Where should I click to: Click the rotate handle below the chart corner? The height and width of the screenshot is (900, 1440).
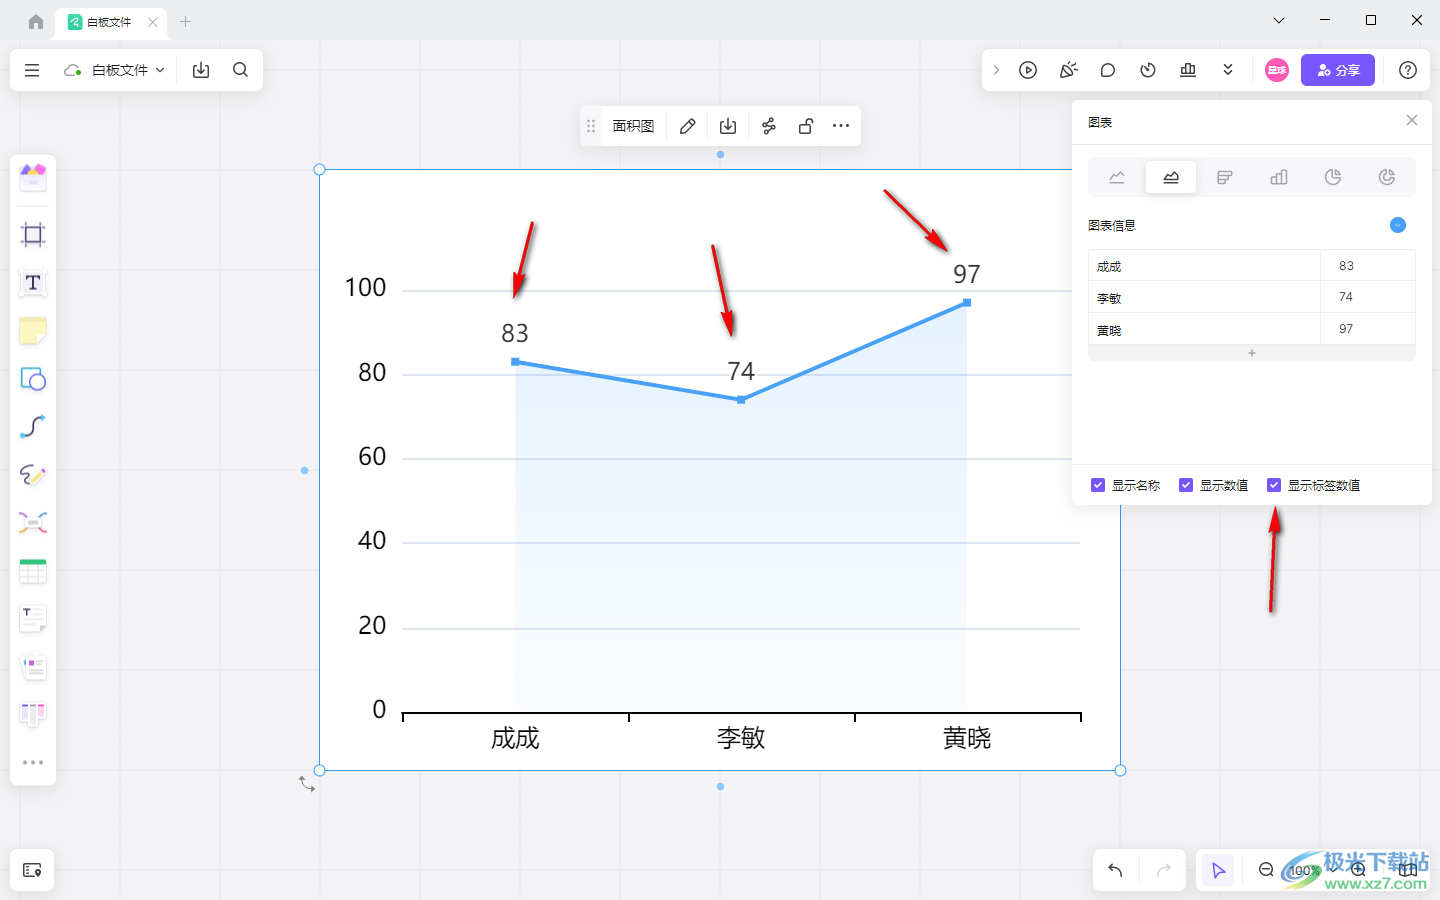307,785
